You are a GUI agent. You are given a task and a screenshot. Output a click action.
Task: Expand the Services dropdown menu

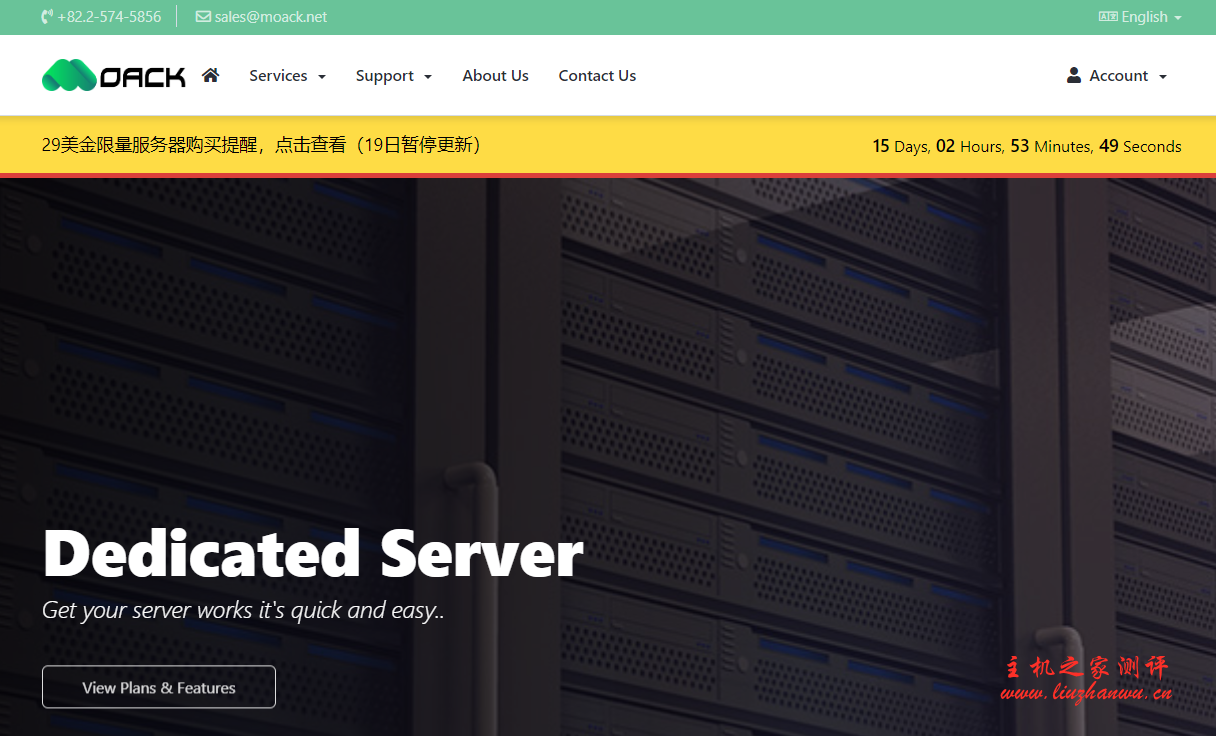(288, 75)
